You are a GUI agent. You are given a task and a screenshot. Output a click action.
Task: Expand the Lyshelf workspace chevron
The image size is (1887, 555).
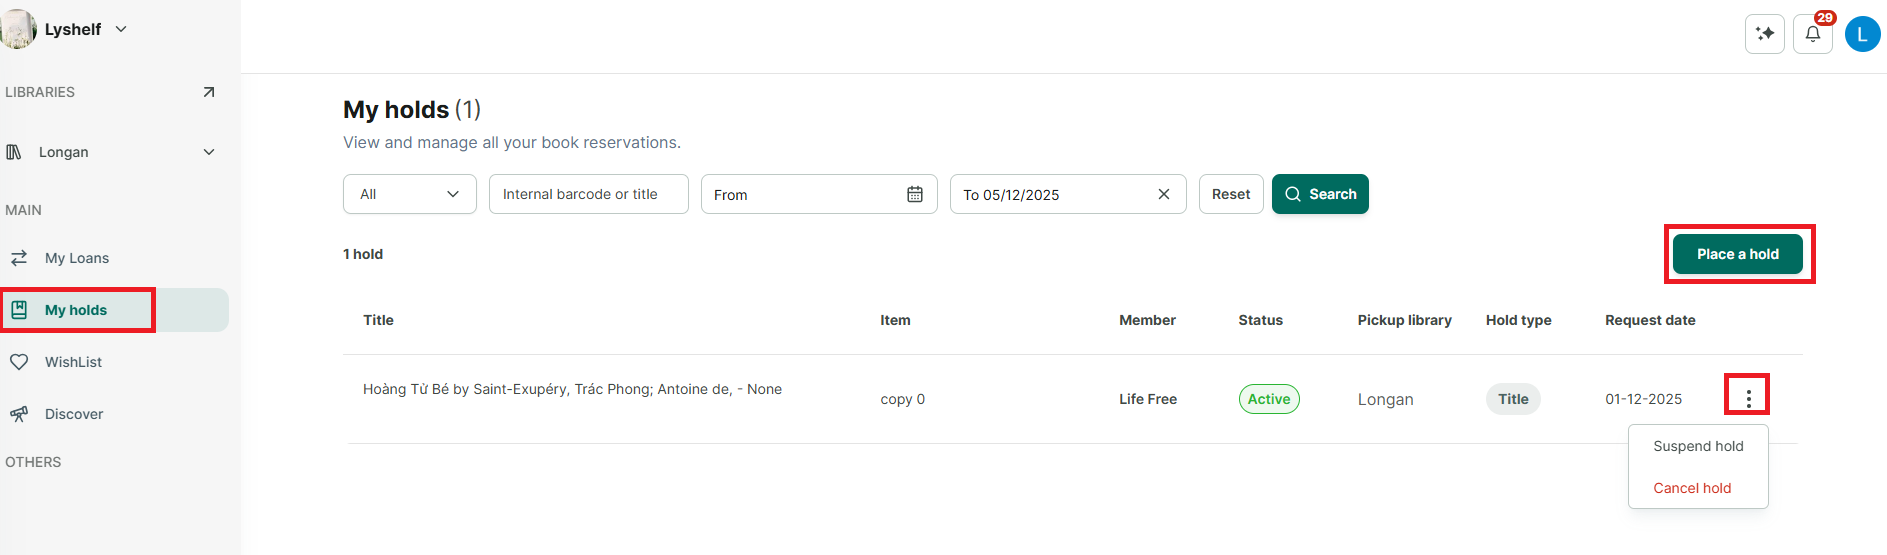click(121, 29)
